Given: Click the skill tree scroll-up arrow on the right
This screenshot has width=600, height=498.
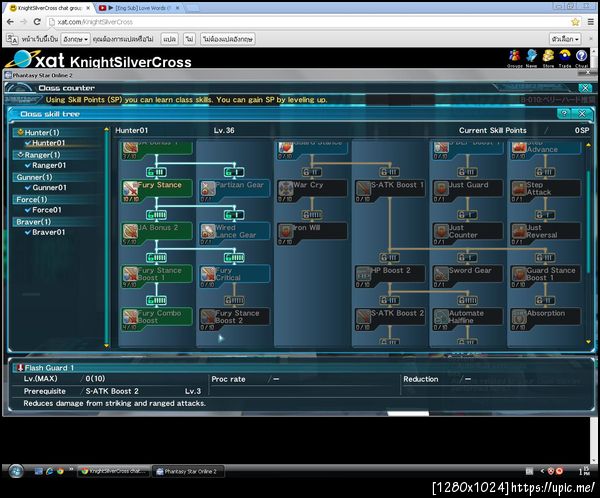Looking at the screenshot, I should pyautogui.click(x=589, y=145).
